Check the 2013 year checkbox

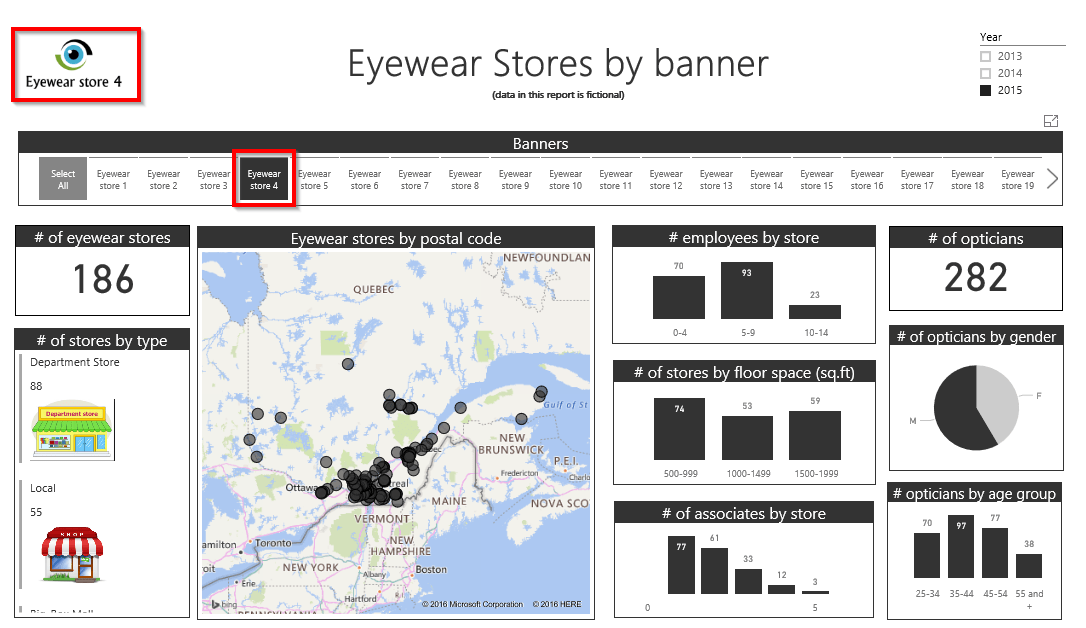click(x=986, y=57)
